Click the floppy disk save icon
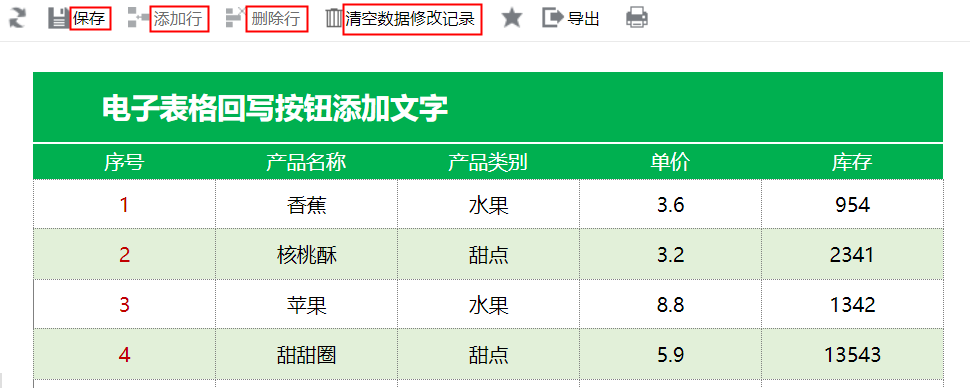 (58, 18)
